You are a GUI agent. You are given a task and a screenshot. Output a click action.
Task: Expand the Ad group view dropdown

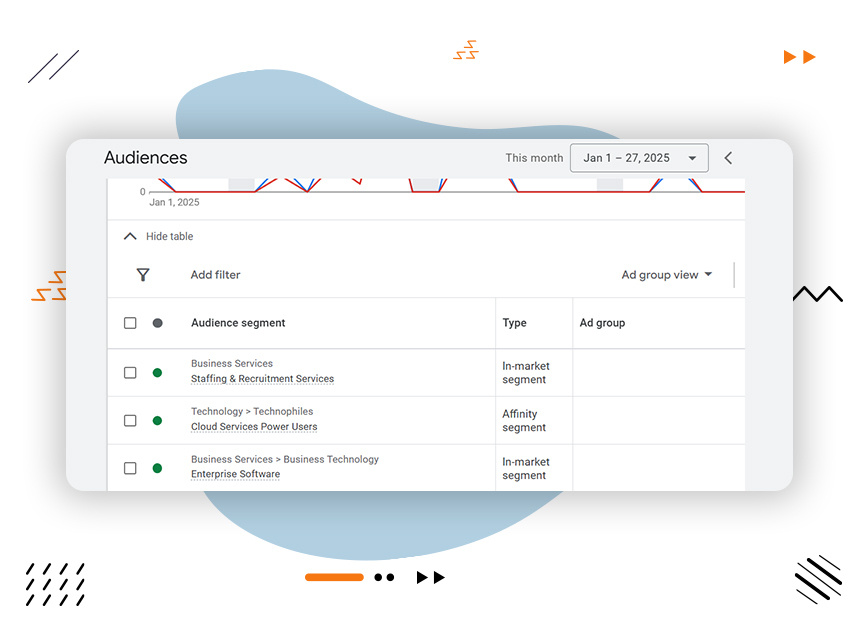[666, 275]
